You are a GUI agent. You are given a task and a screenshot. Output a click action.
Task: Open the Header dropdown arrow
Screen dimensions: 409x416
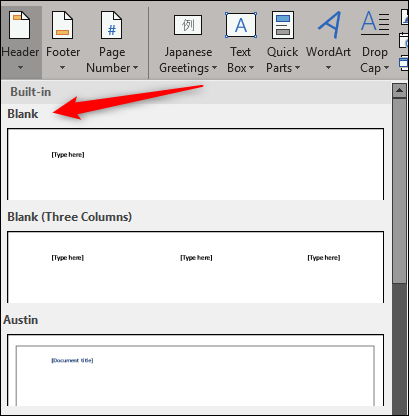[x=20, y=68]
